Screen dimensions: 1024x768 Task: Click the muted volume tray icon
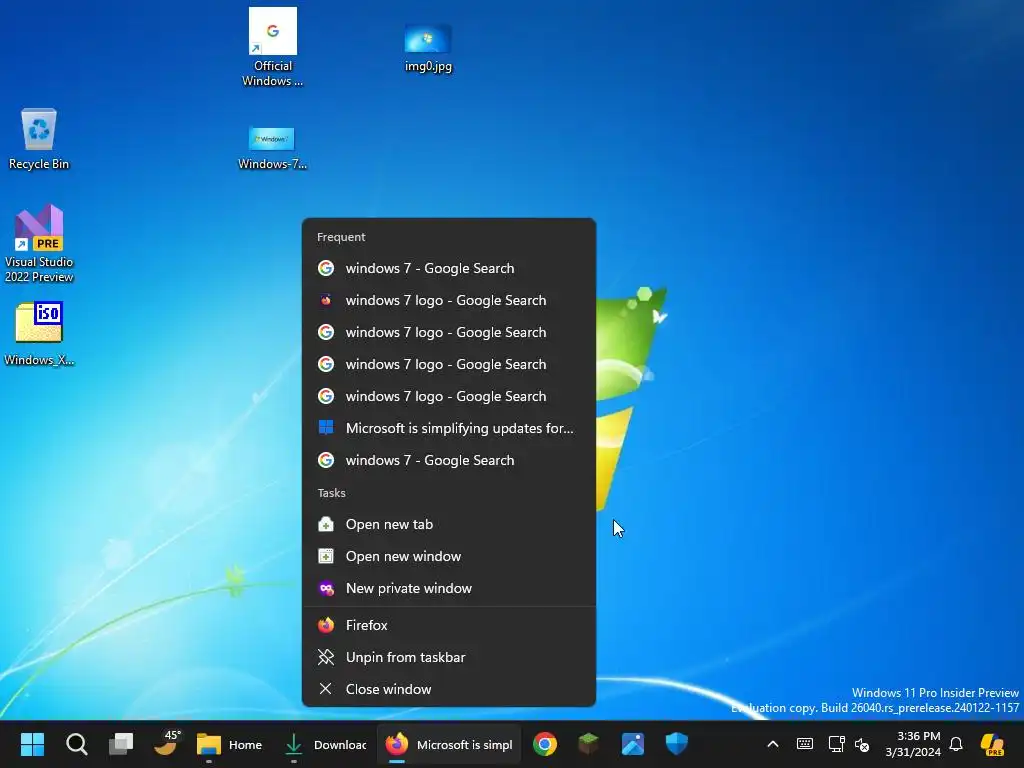(x=862, y=744)
